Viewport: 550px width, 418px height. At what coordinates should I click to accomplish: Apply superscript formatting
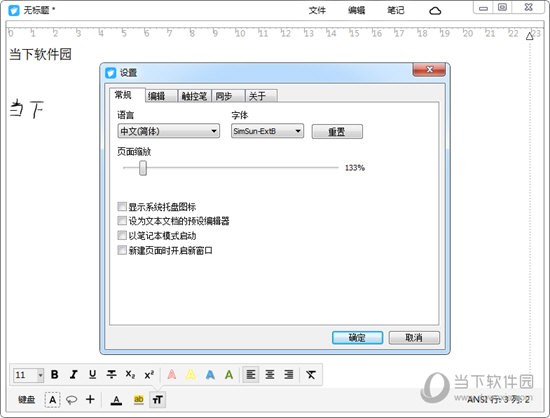[x=149, y=375]
